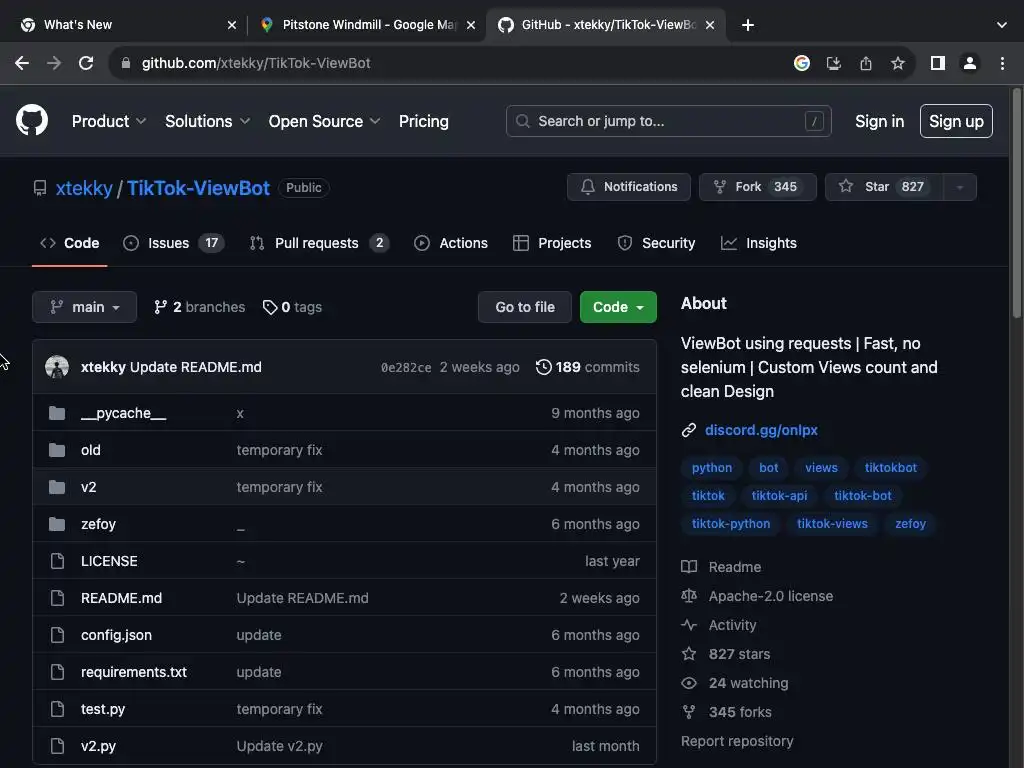Switch to the Projects tab

coord(552,243)
